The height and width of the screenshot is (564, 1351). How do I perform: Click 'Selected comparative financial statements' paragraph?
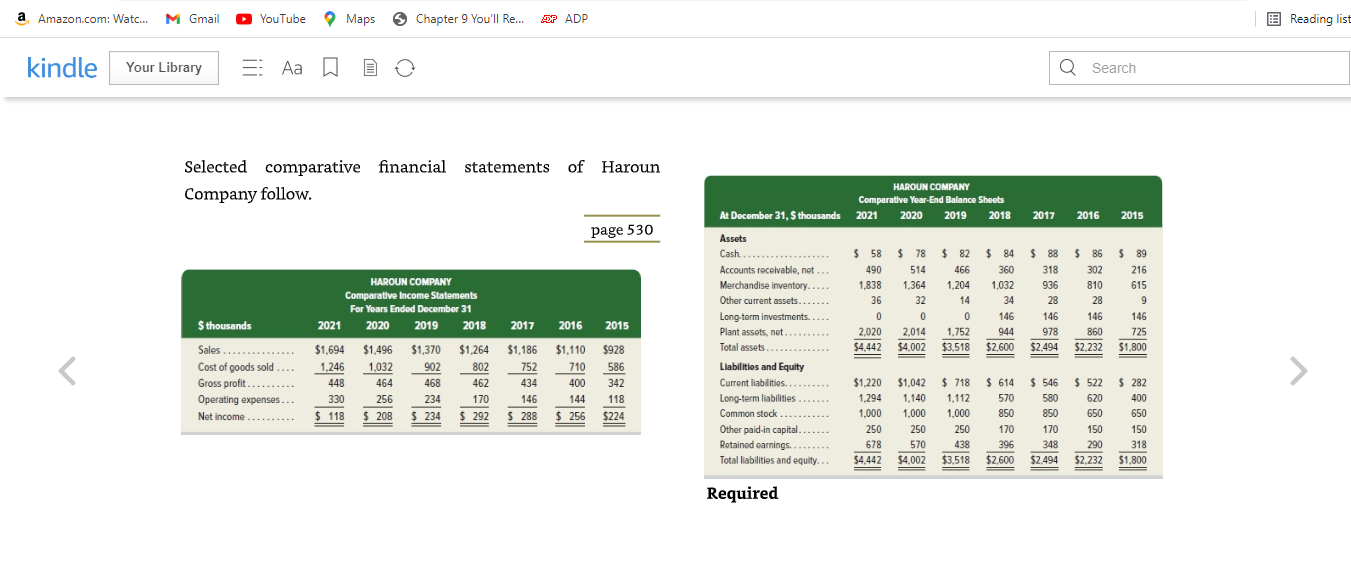coord(422,180)
